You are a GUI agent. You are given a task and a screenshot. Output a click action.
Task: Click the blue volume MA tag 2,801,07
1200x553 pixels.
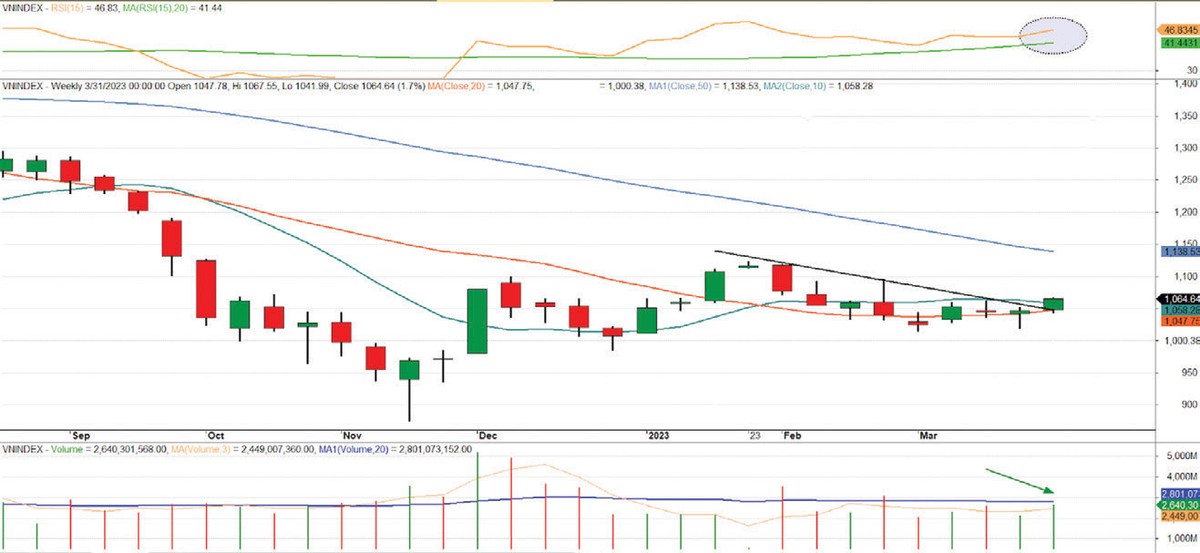[x=1176, y=493]
